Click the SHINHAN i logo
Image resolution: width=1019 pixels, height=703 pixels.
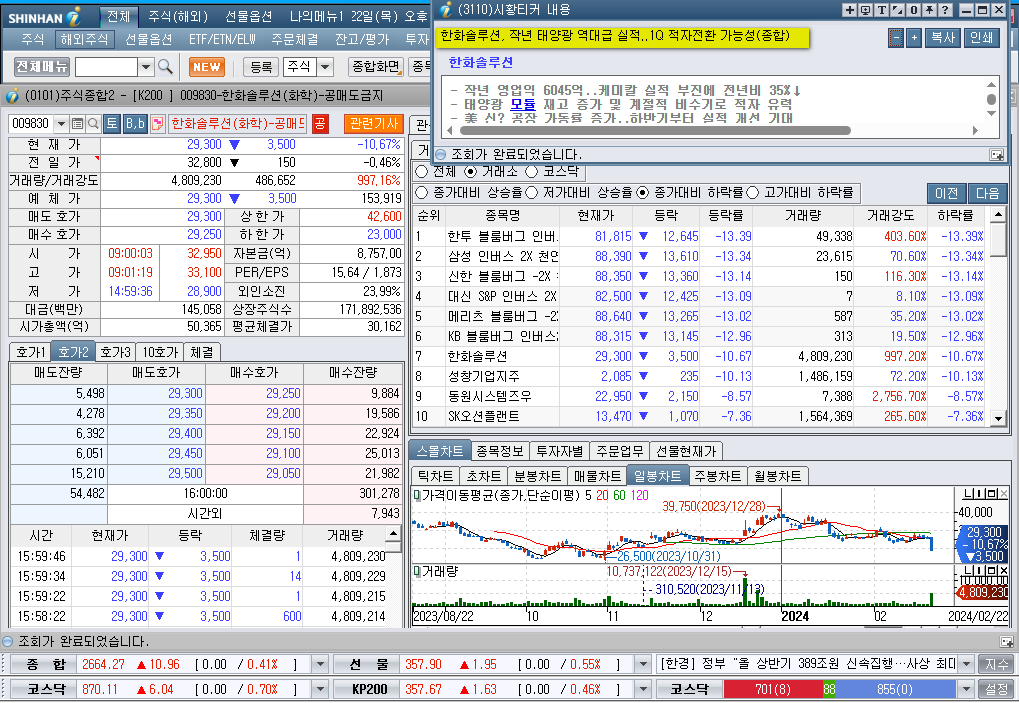pyautogui.click(x=44, y=17)
